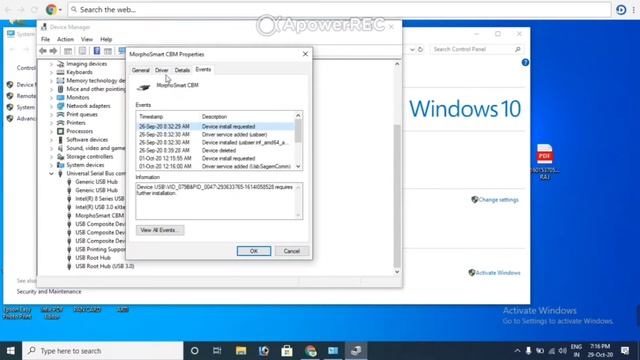Click the Start button on taskbar

coord(11,351)
